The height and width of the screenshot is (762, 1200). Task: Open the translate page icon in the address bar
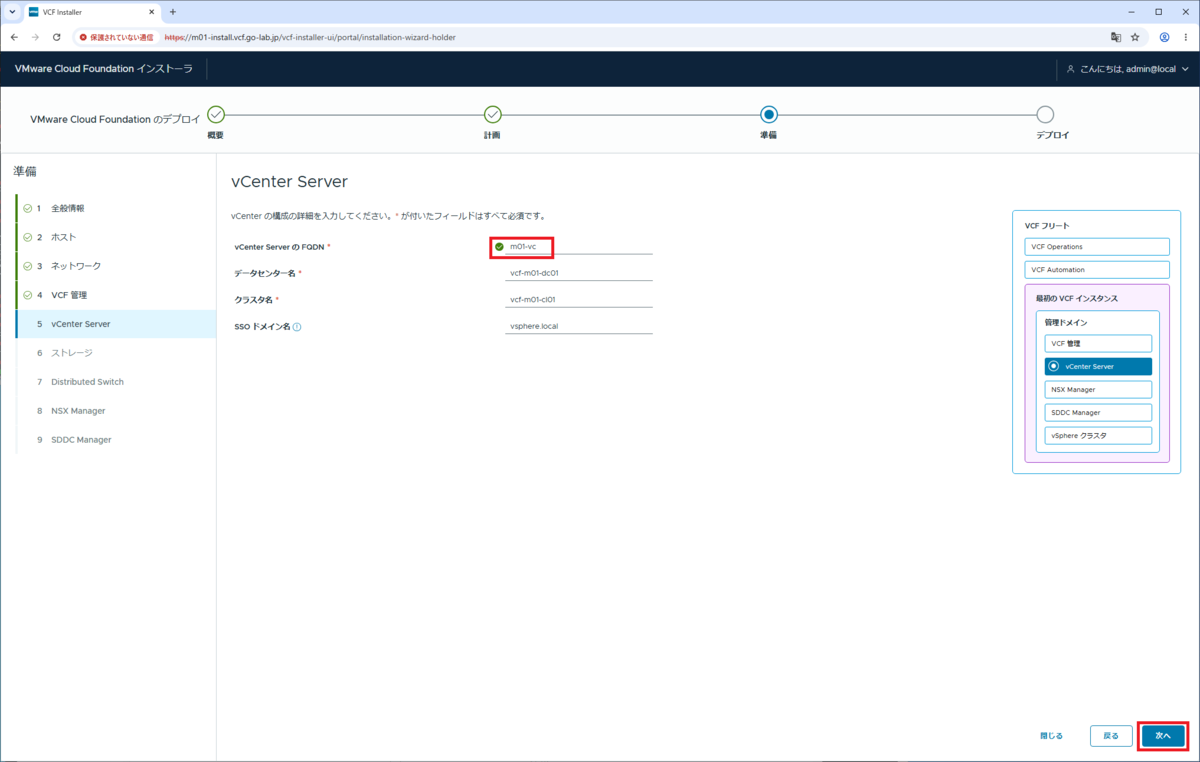(x=1116, y=37)
